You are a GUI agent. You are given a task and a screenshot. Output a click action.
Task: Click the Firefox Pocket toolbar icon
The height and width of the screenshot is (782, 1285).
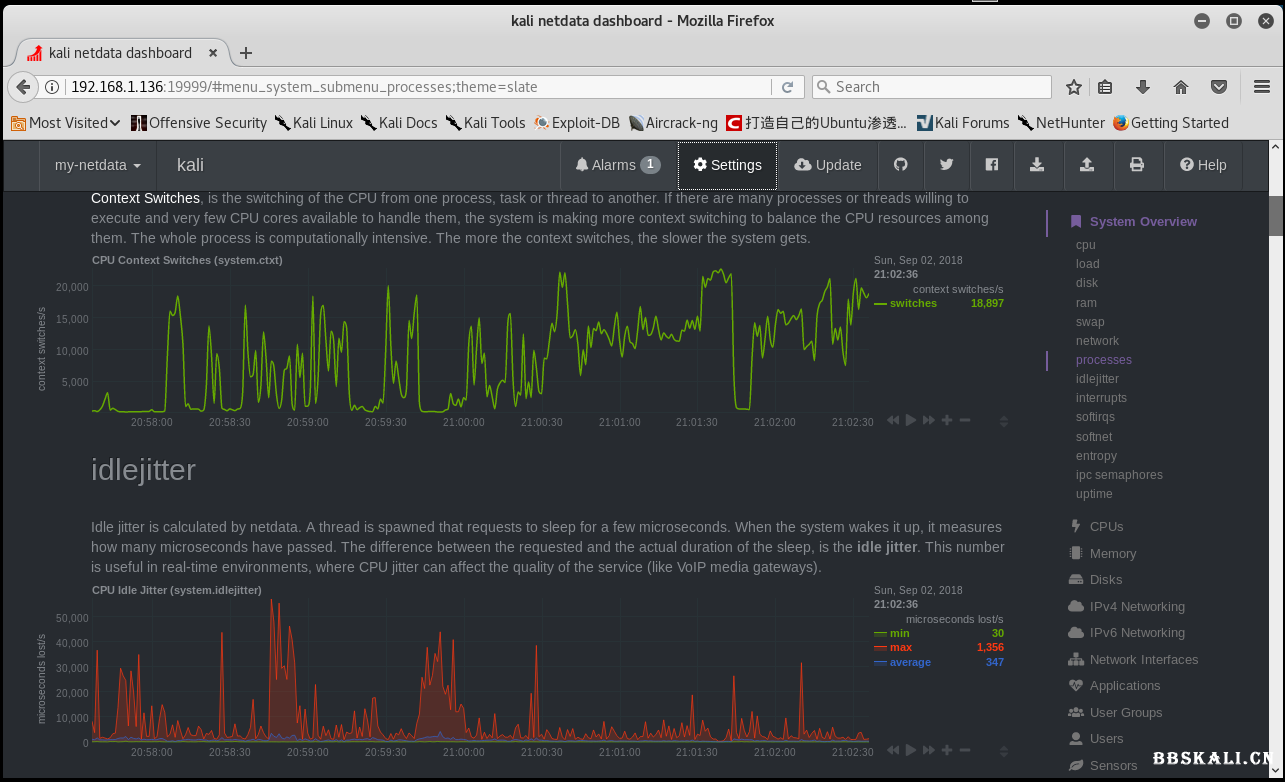pos(1219,87)
